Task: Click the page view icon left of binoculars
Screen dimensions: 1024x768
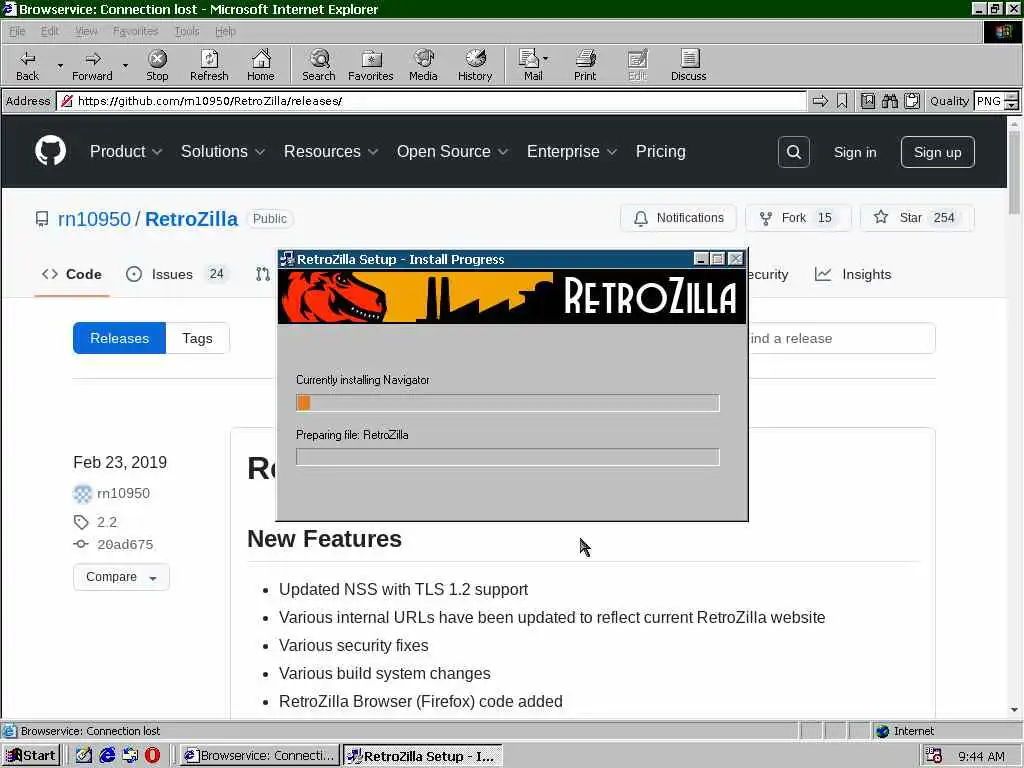Action: pos(867,101)
